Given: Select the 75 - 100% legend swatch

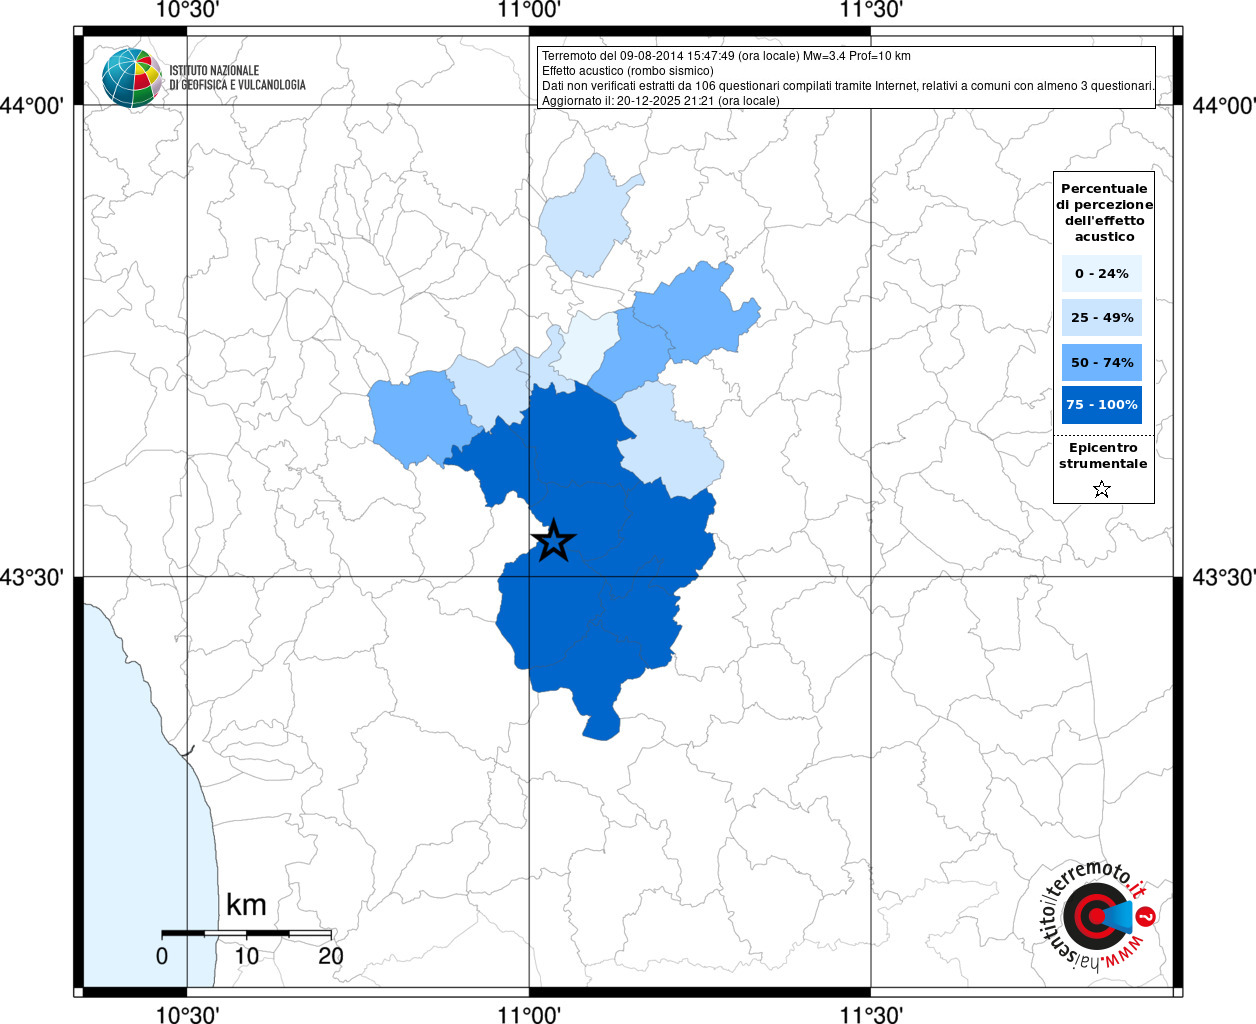Looking at the screenshot, I should 1102,404.
